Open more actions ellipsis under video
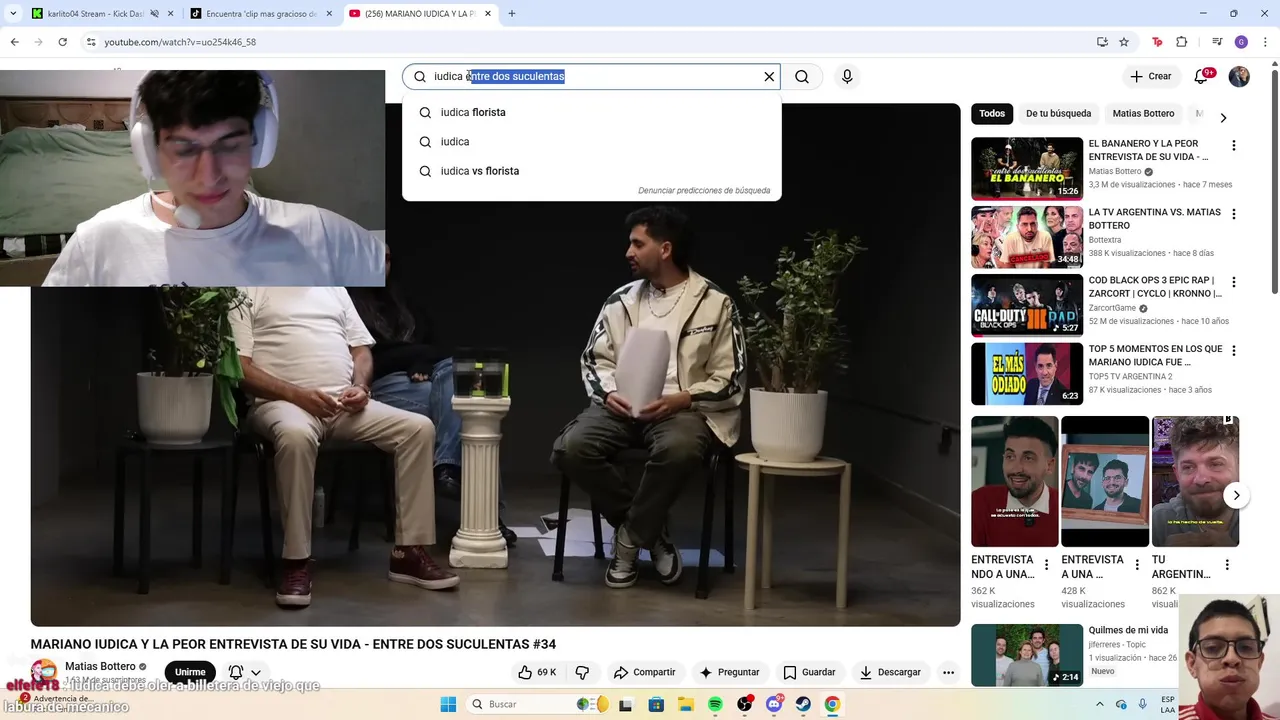The height and width of the screenshot is (720, 1280). point(948,672)
